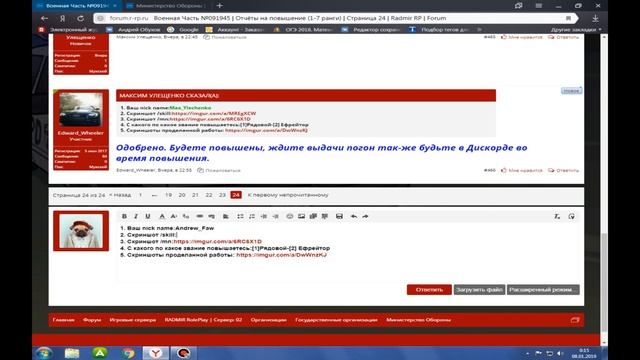The height and width of the screenshot is (360, 640).
Task: Switch to the 'Министерство Обороны' browser tab
Action: 167,6
